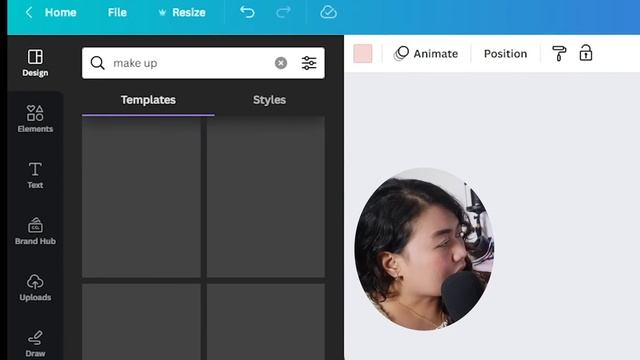Select the oval-framed photo on canvas
Viewport: 640px width, 360px height.
(x=424, y=249)
